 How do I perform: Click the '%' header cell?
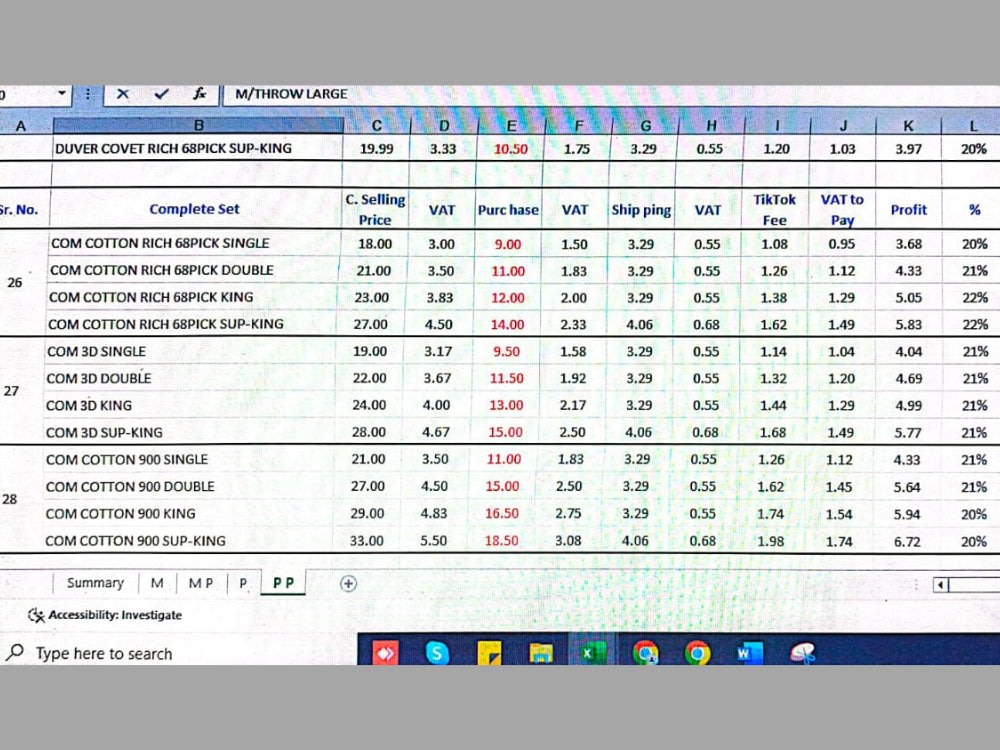tap(974, 209)
